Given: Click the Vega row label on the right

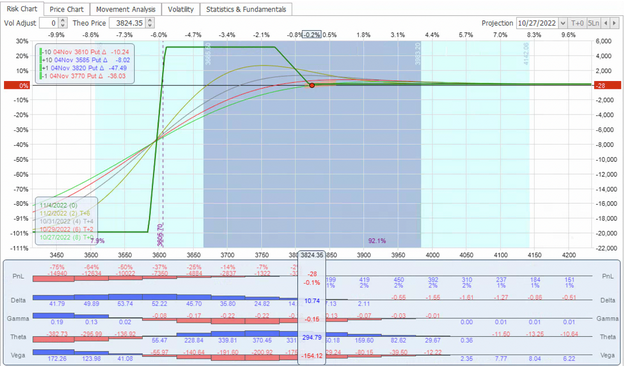Looking at the screenshot, I should 607,355.
